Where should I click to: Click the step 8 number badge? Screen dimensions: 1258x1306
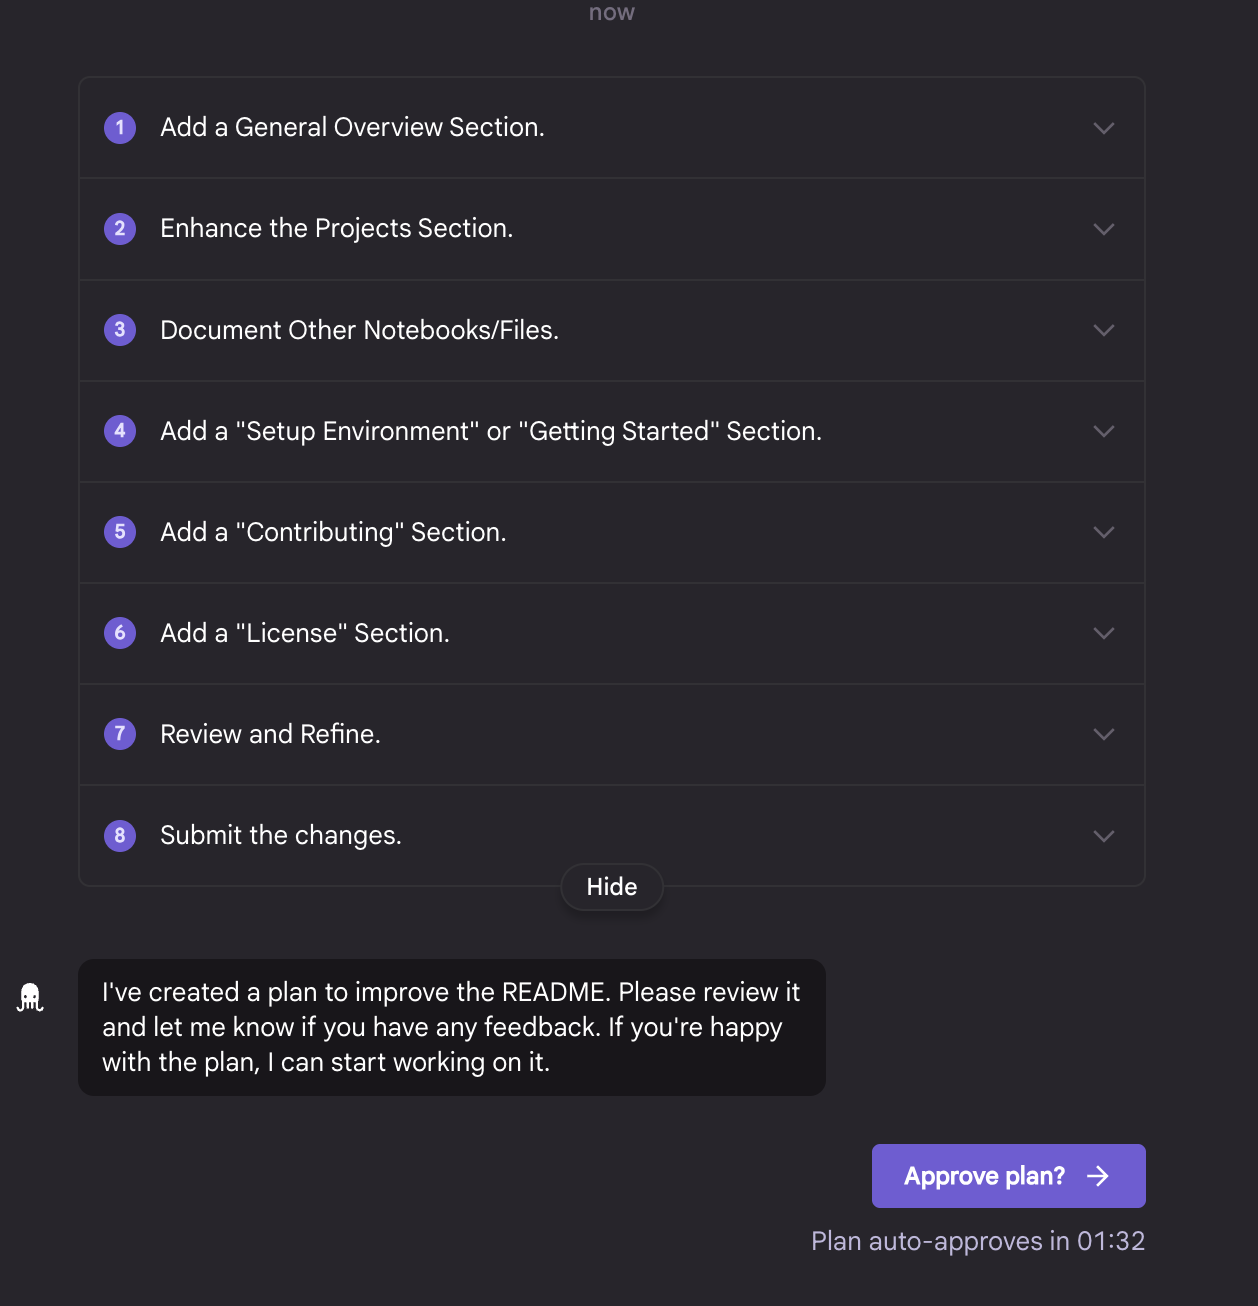tap(120, 835)
